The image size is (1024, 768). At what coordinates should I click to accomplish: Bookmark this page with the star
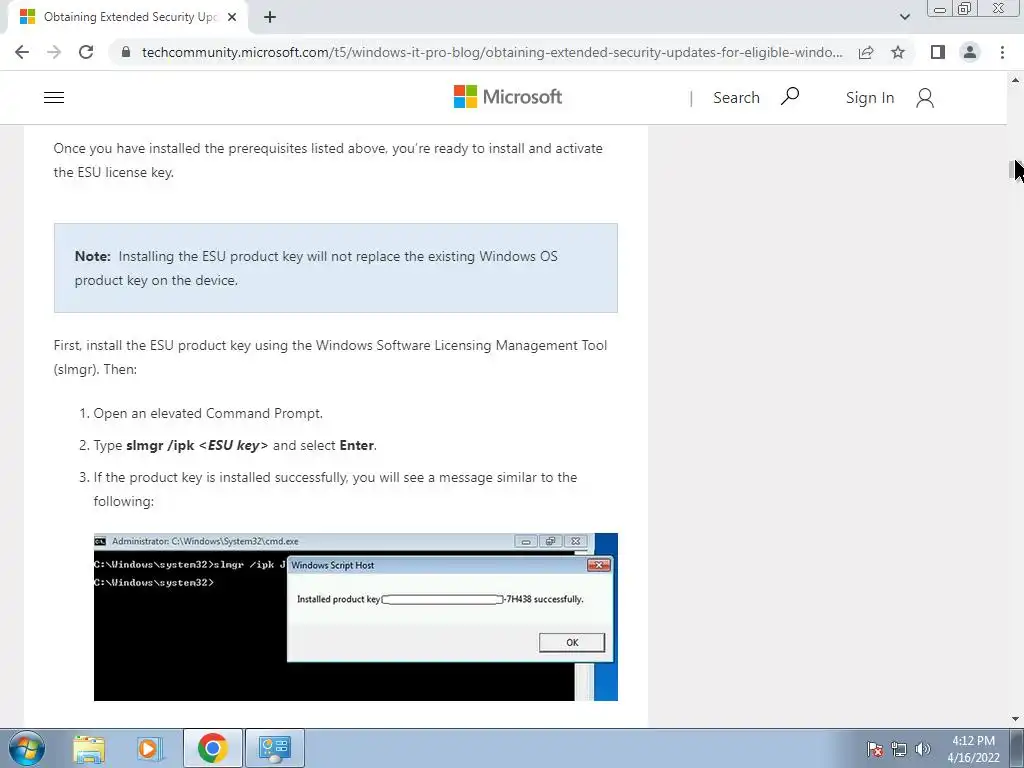(898, 52)
